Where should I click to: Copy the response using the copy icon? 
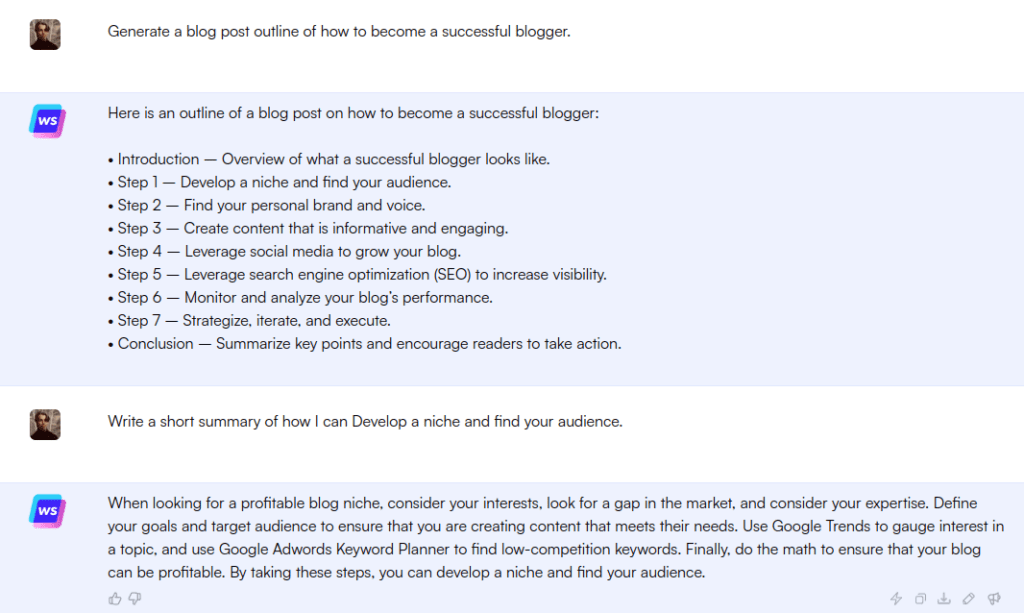920,598
